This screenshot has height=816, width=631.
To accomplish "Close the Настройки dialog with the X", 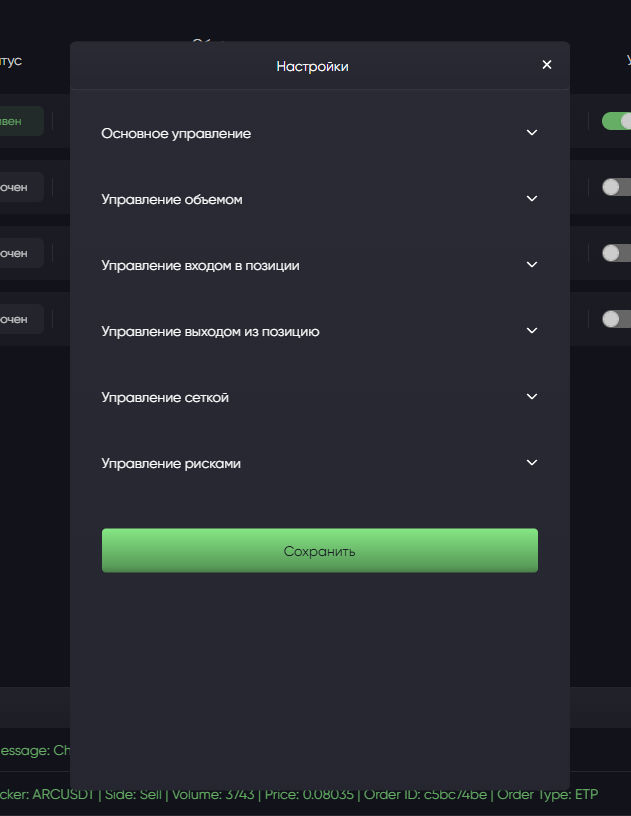I will pyautogui.click(x=547, y=65).
